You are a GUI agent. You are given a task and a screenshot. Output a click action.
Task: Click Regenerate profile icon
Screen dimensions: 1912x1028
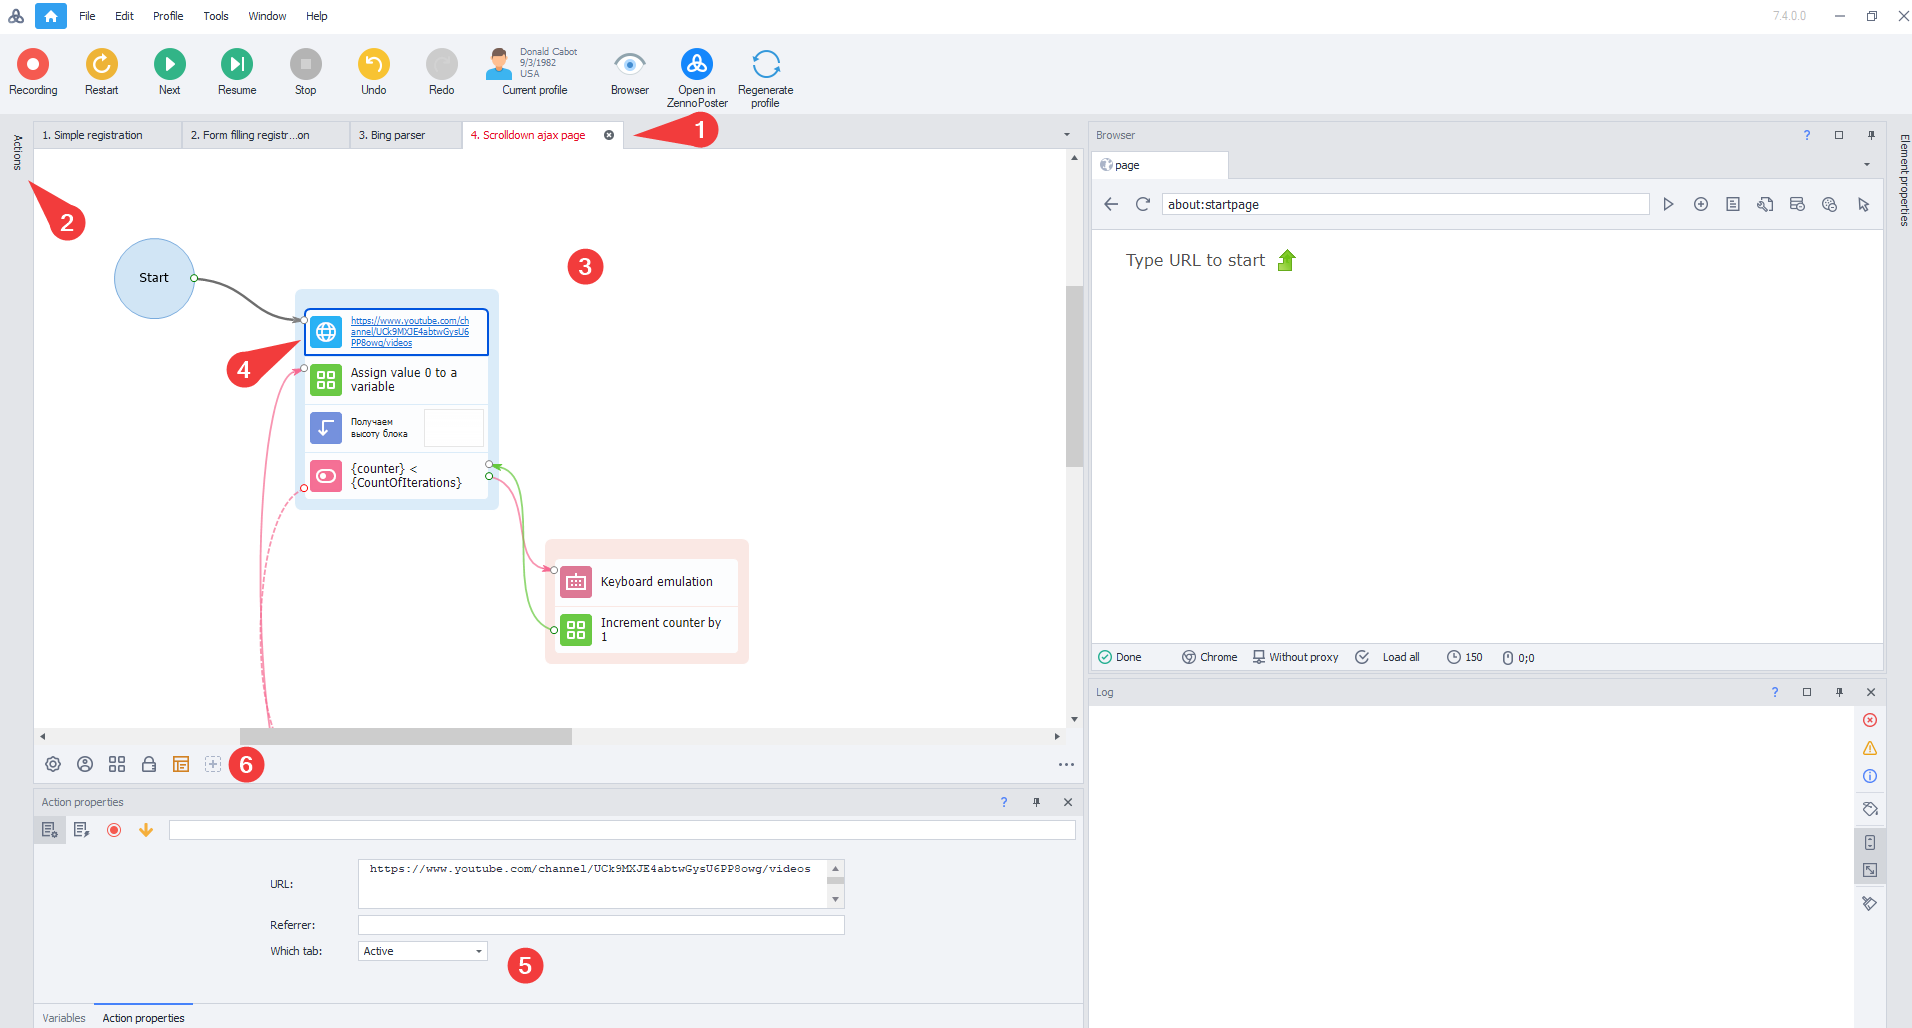click(x=765, y=65)
